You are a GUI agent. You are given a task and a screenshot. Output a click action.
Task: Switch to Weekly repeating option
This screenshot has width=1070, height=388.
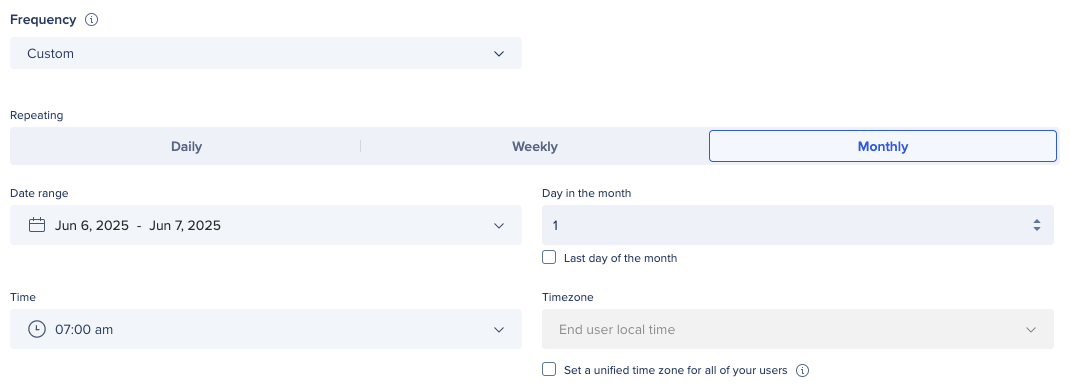point(535,147)
